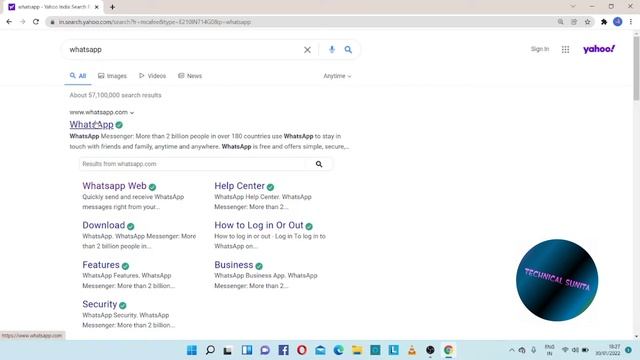Switch to the News tab
640x360 pixels.
(190, 76)
